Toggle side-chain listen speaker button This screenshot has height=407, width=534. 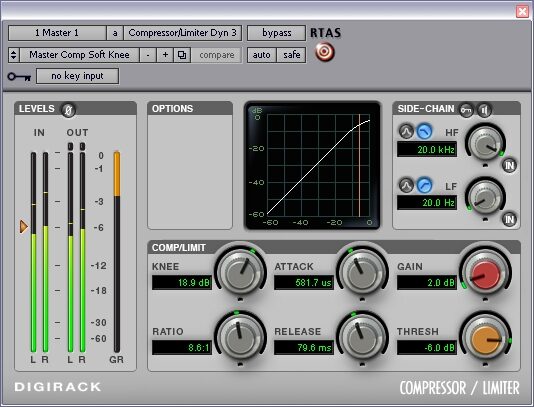click(484, 110)
